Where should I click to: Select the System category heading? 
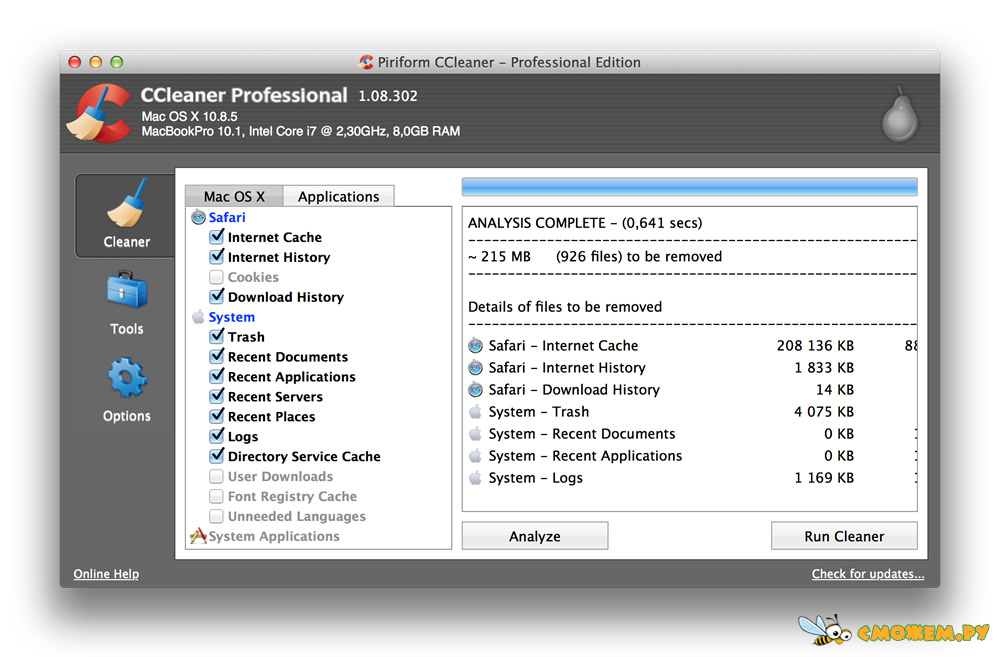tap(232, 317)
